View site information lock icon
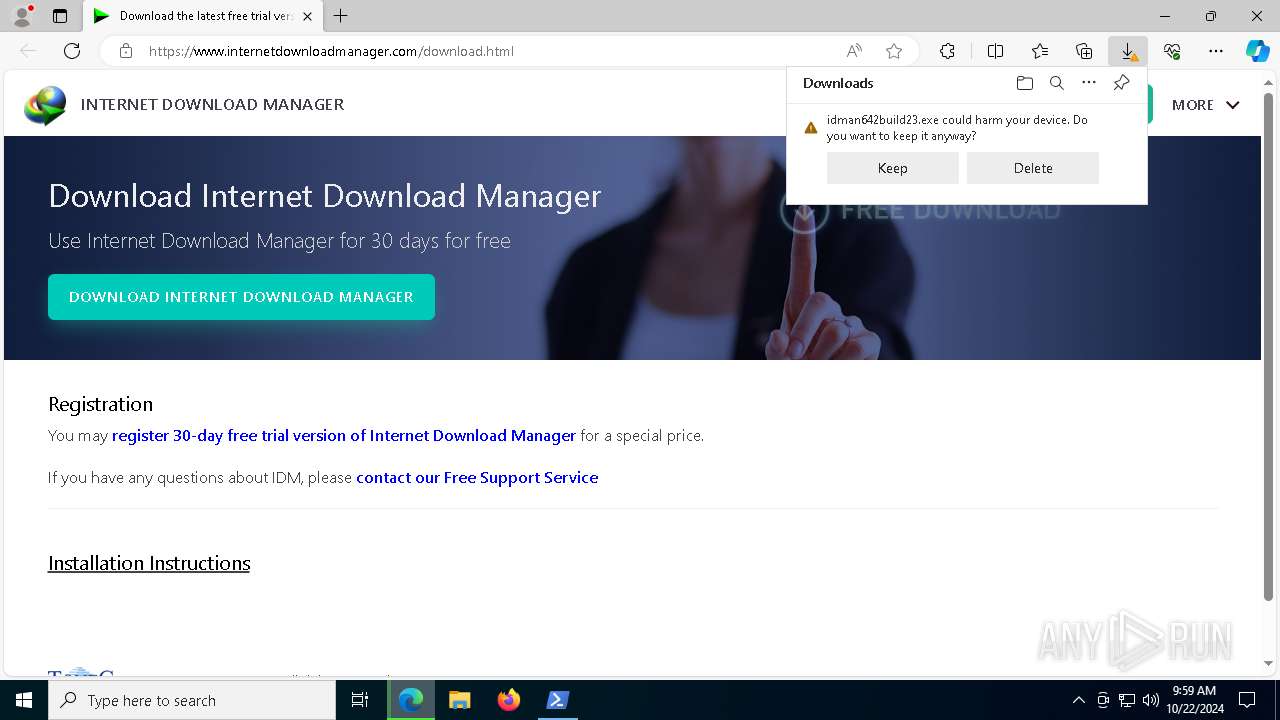 point(125,51)
